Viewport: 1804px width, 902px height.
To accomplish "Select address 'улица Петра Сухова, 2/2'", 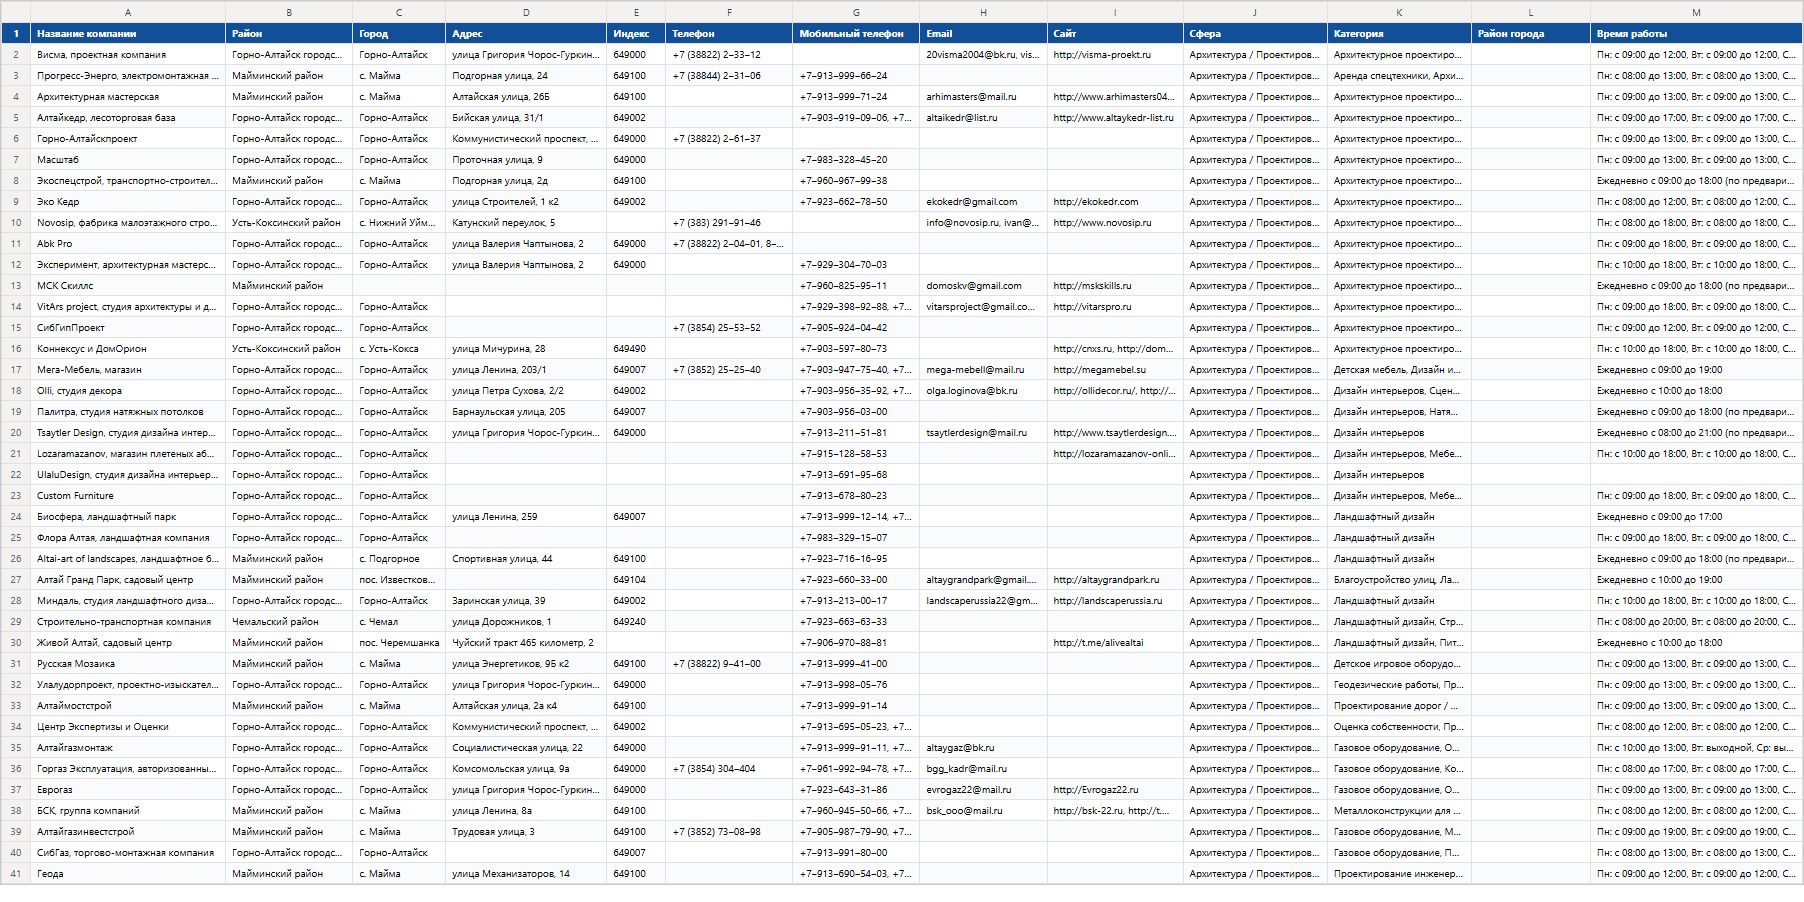I will pyautogui.click(x=526, y=391).
